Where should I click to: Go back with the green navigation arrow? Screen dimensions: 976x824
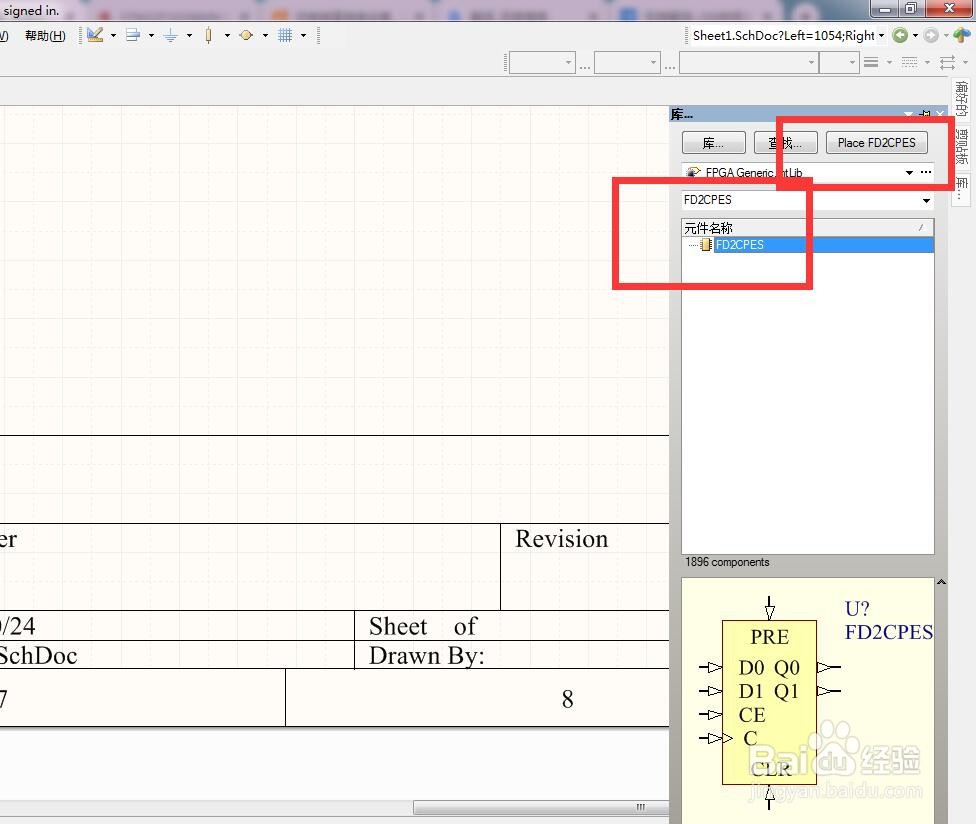click(900, 35)
